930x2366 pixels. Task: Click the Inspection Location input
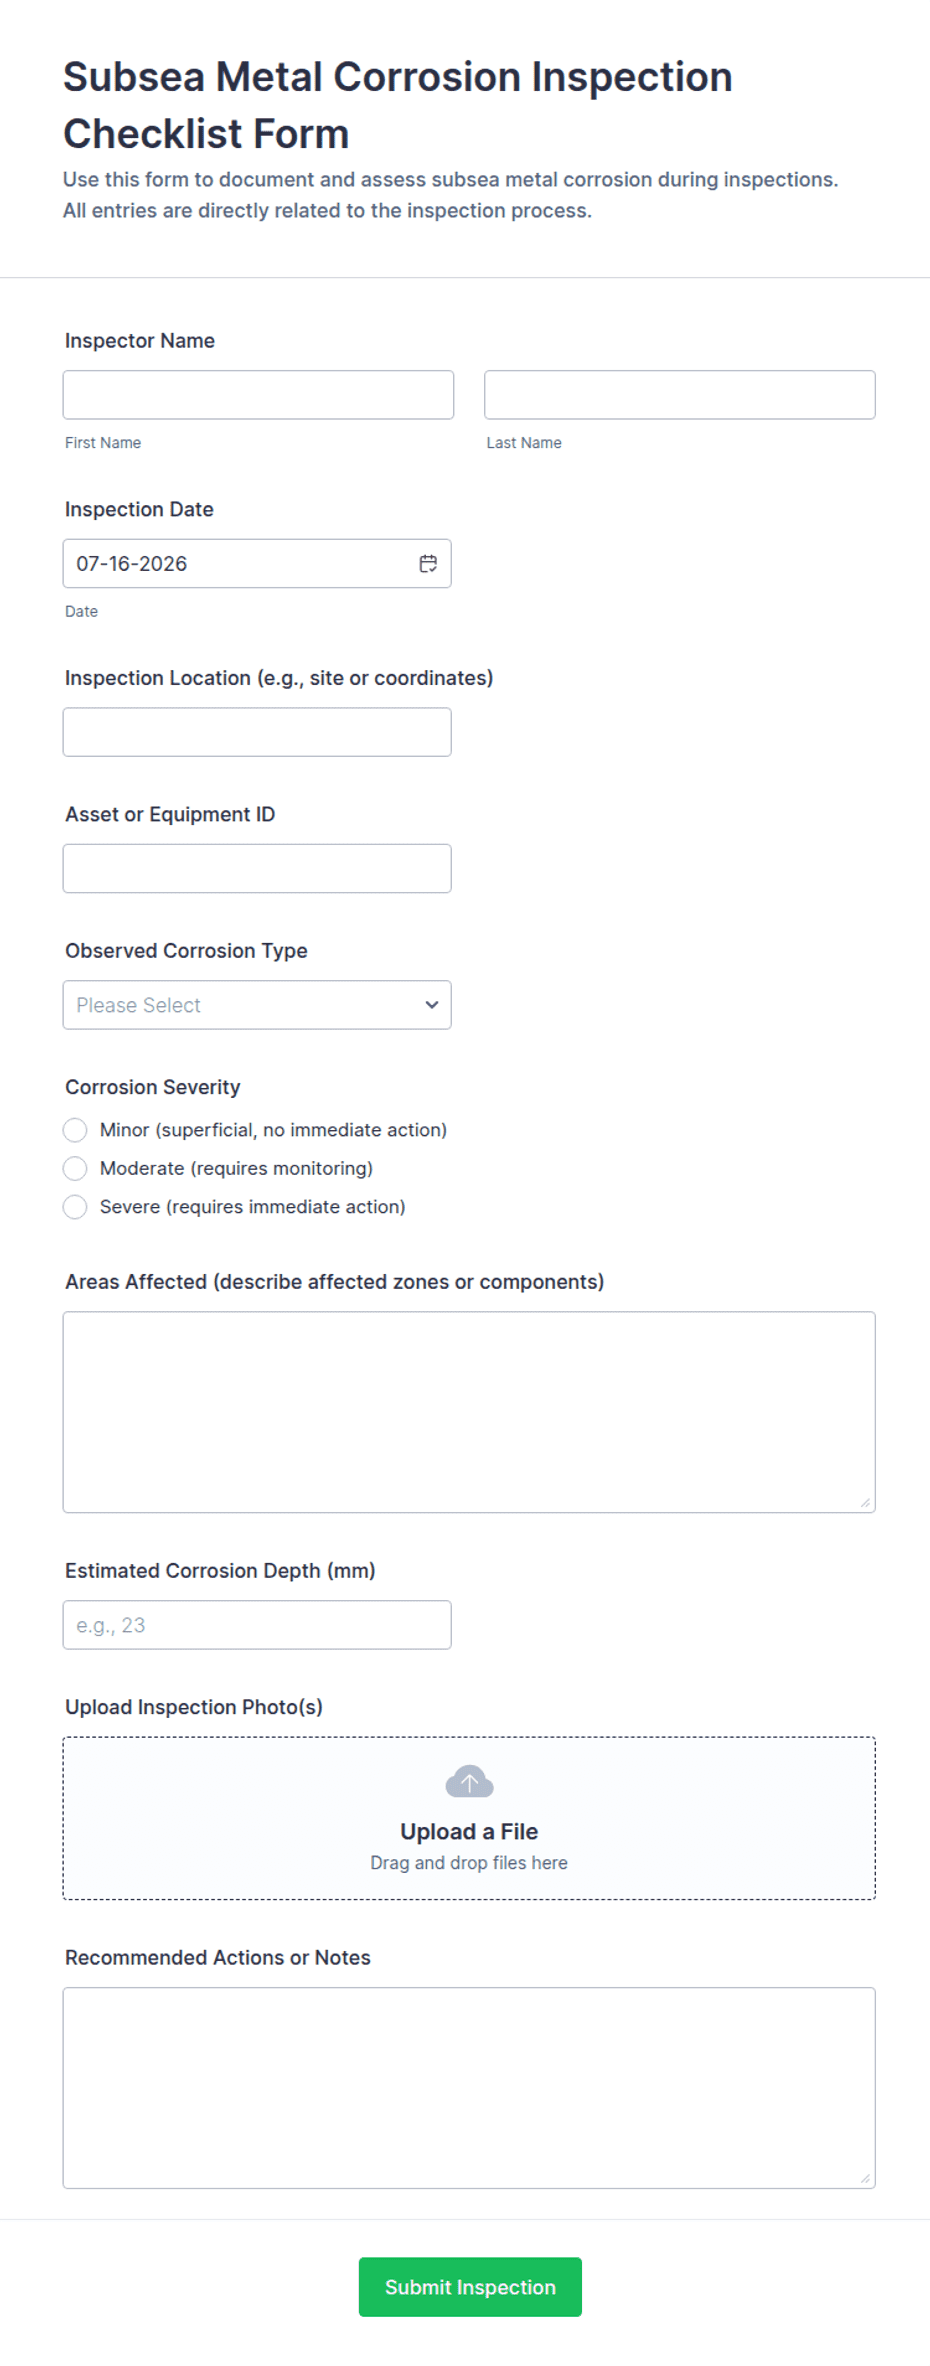(257, 732)
